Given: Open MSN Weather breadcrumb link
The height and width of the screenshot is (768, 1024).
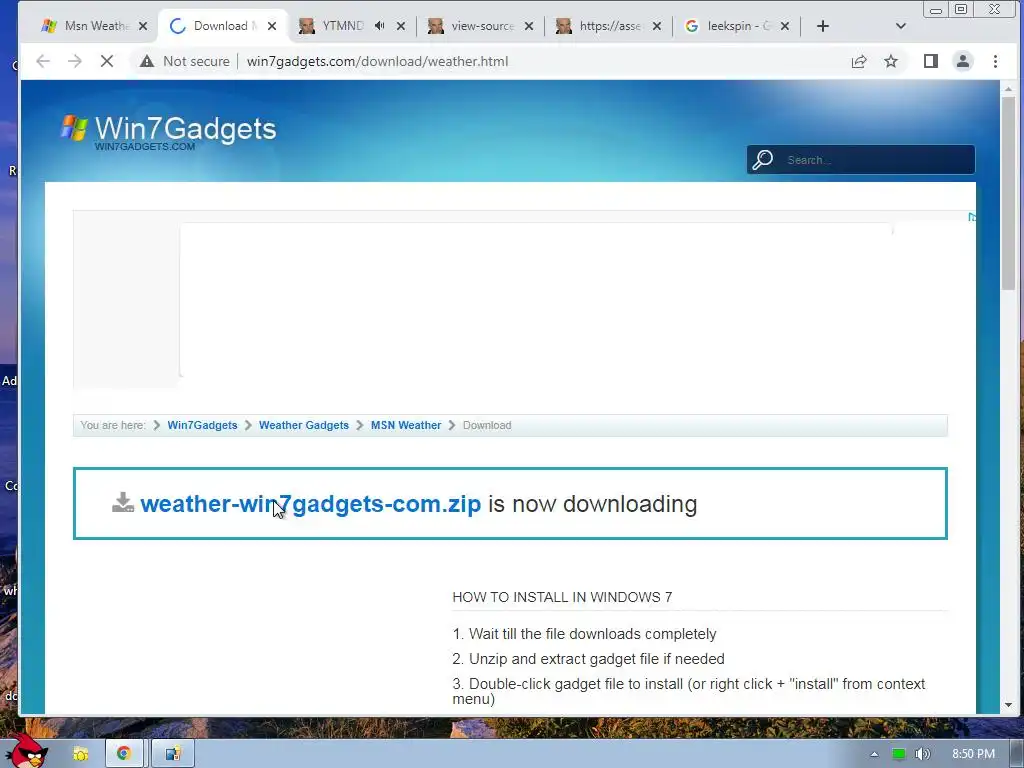Looking at the screenshot, I should click(406, 425).
